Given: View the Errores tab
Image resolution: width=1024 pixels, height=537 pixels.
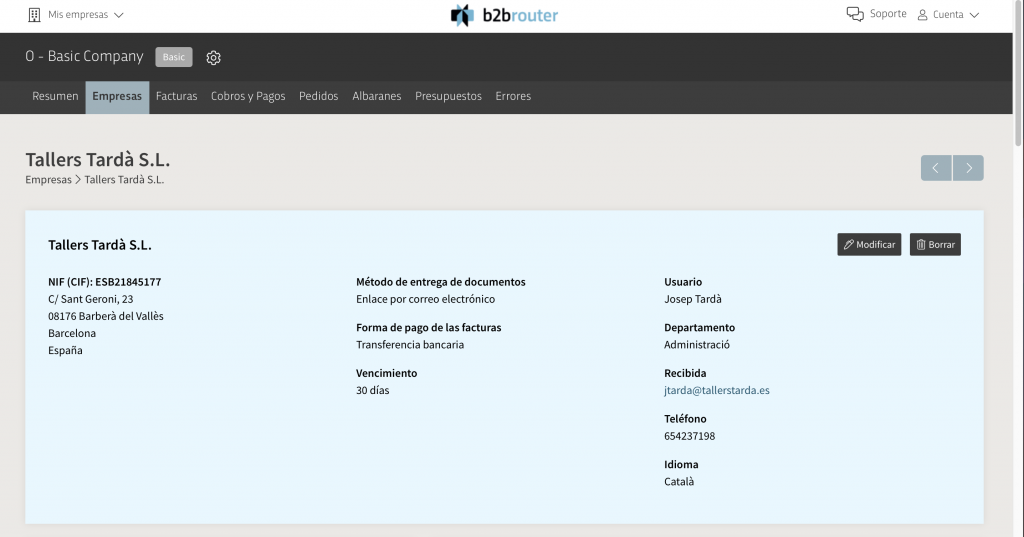Looking at the screenshot, I should (x=513, y=97).
